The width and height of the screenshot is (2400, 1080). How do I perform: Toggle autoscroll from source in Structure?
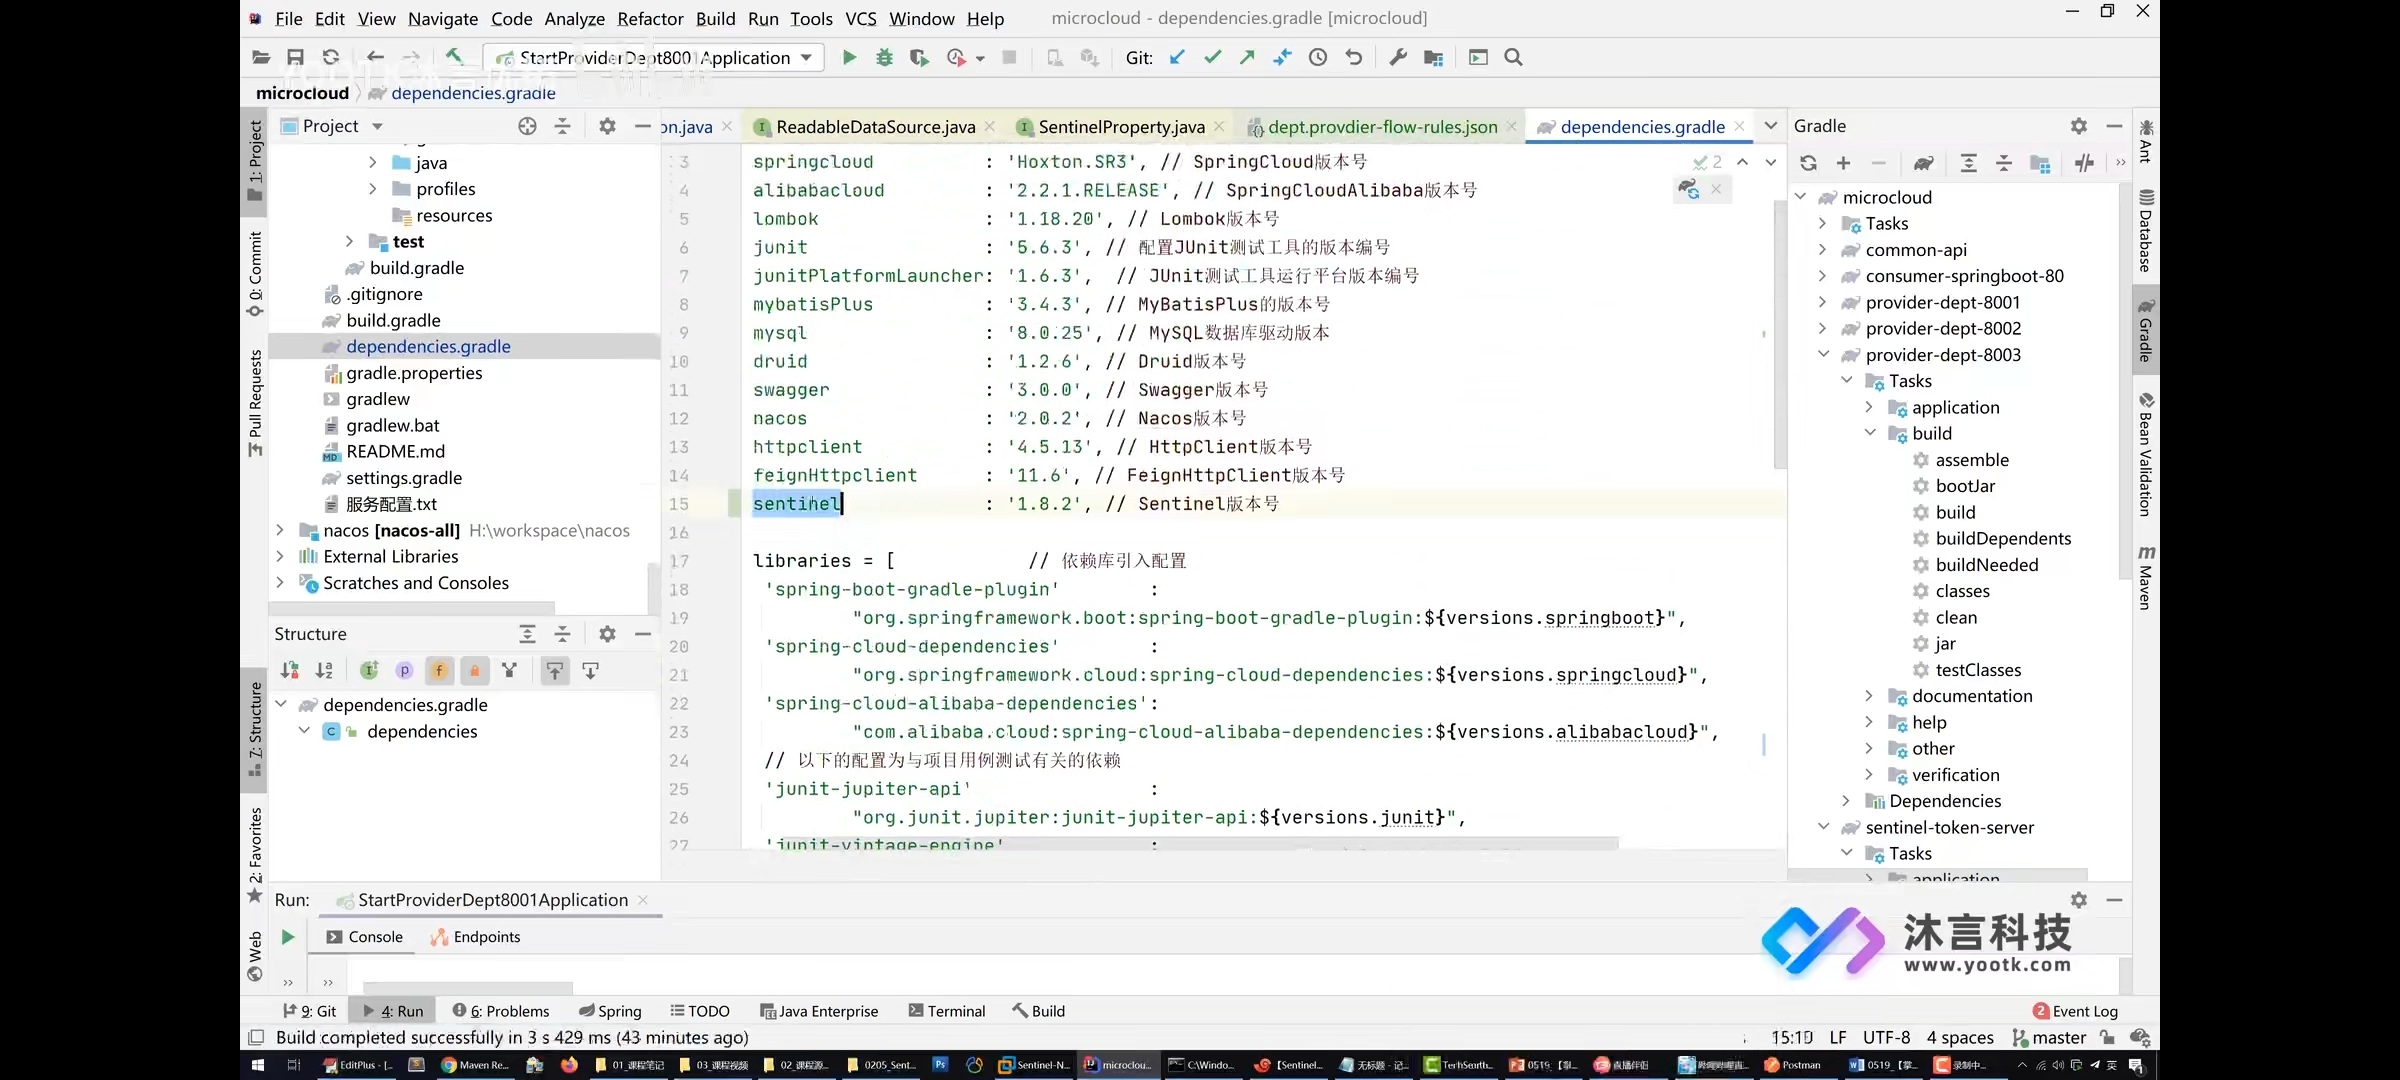(x=590, y=671)
